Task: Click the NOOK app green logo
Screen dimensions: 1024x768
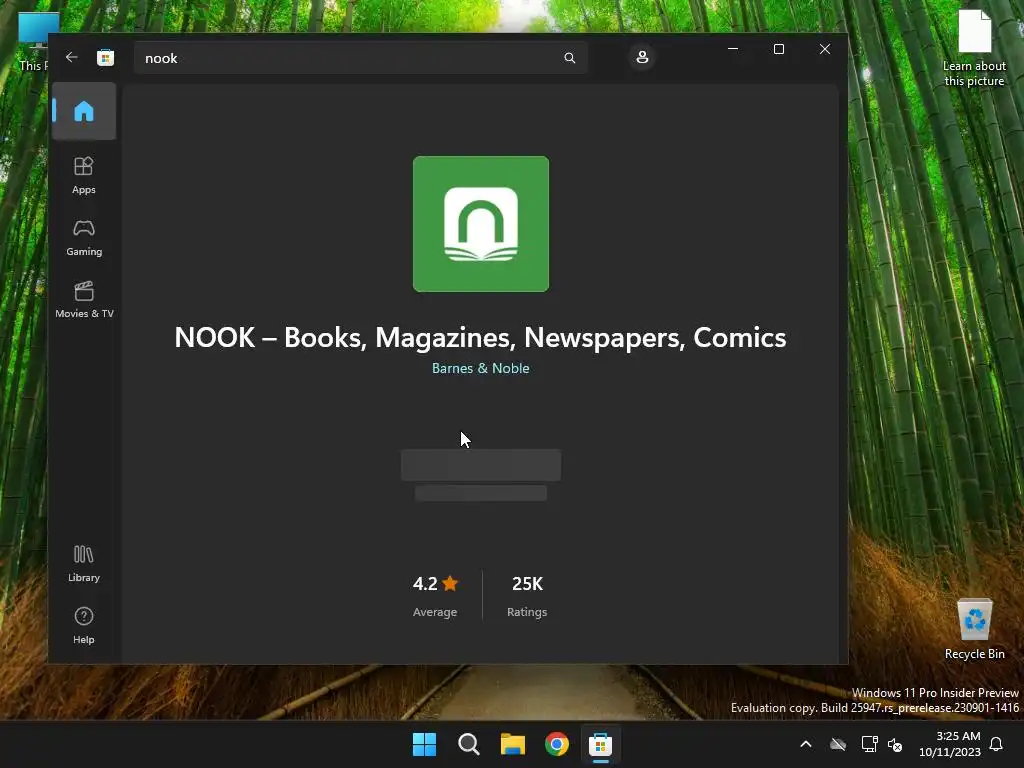Action: tap(481, 224)
